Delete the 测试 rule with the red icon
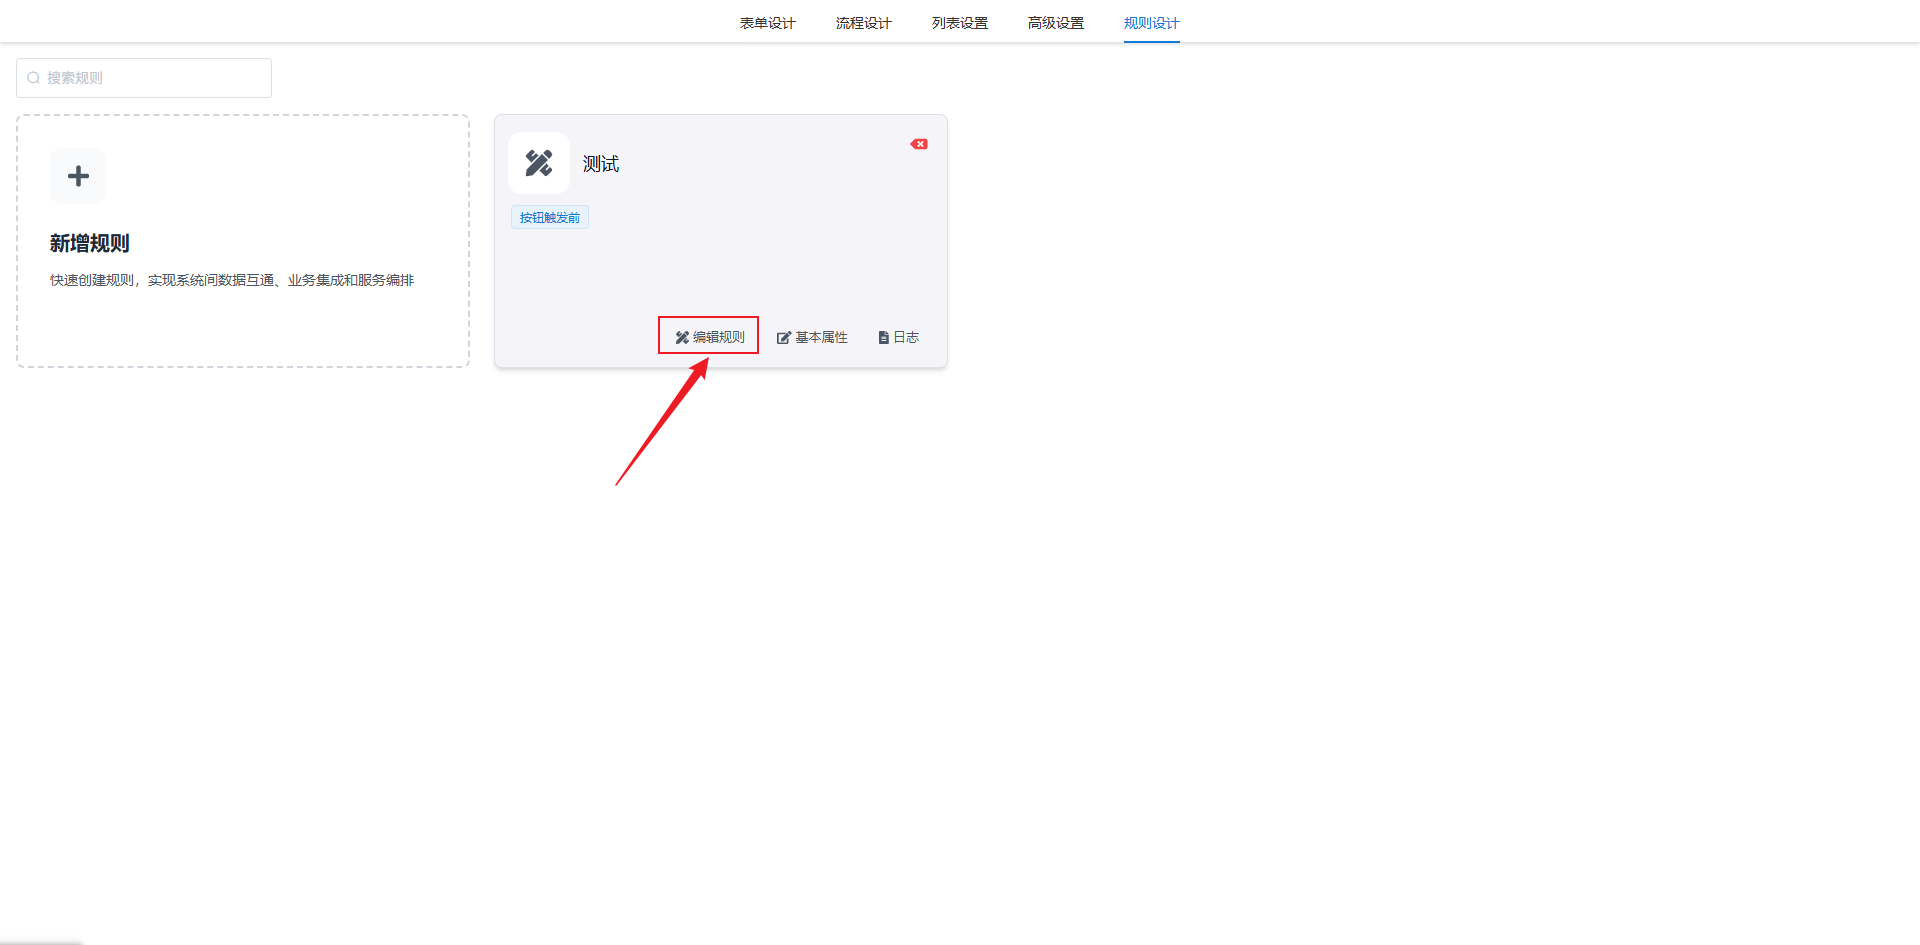The height and width of the screenshot is (945, 1920). click(x=919, y=144)
